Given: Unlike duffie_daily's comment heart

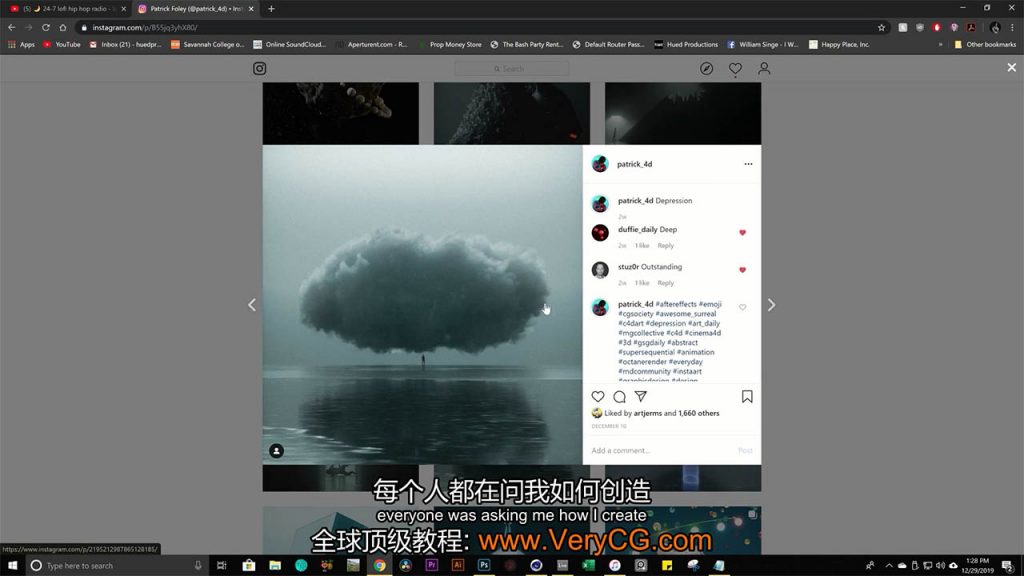Looking at the screenshot, I should tap(743, 232).
